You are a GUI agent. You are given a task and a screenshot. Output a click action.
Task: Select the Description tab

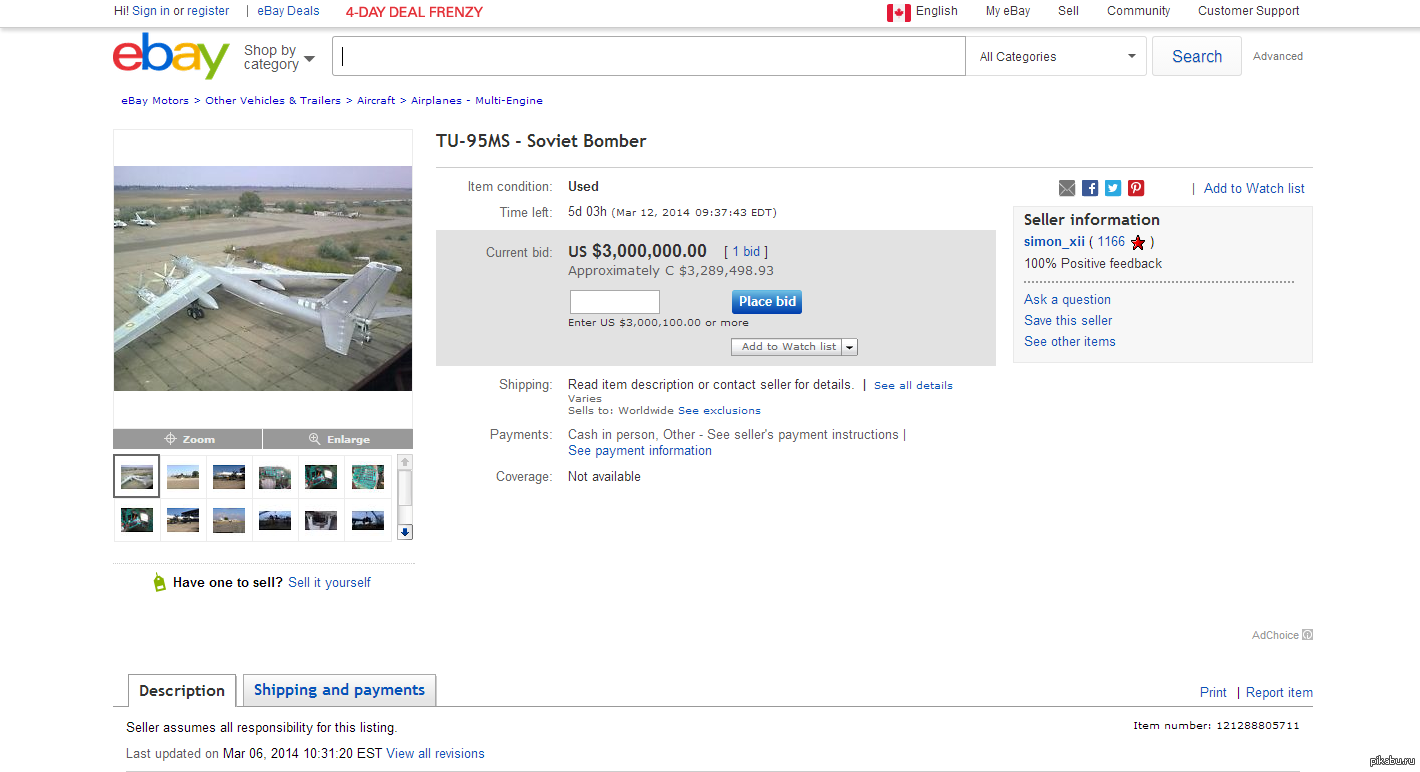pyautogui.click(x=182, y=691)
